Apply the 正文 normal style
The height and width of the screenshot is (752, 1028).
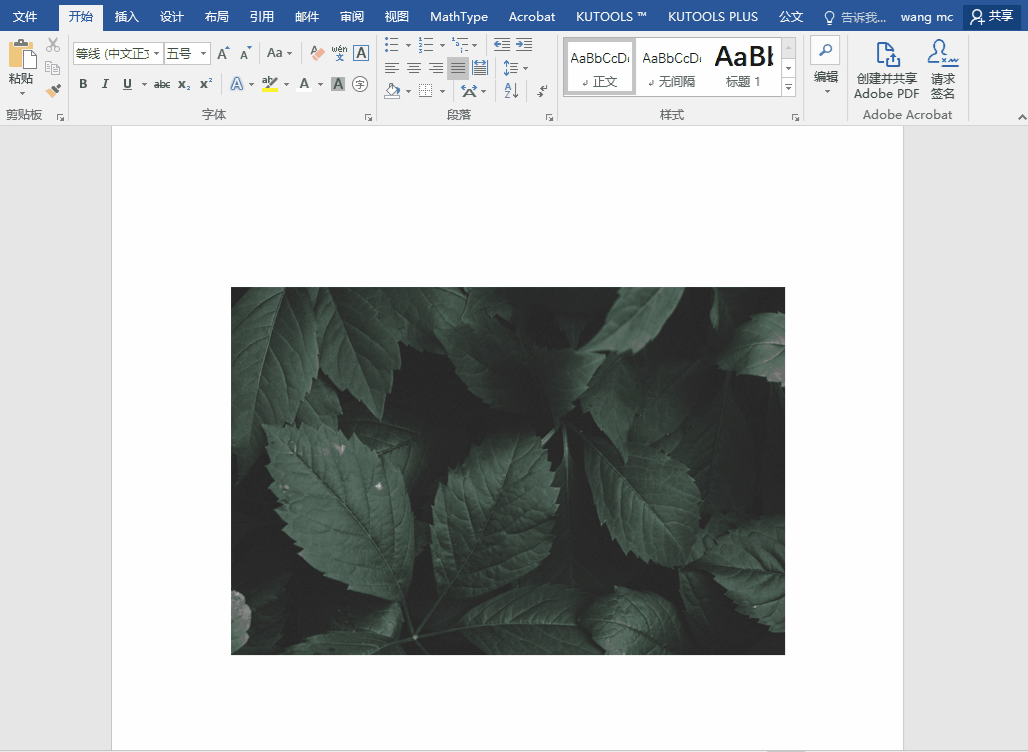(x=600, y=67)
